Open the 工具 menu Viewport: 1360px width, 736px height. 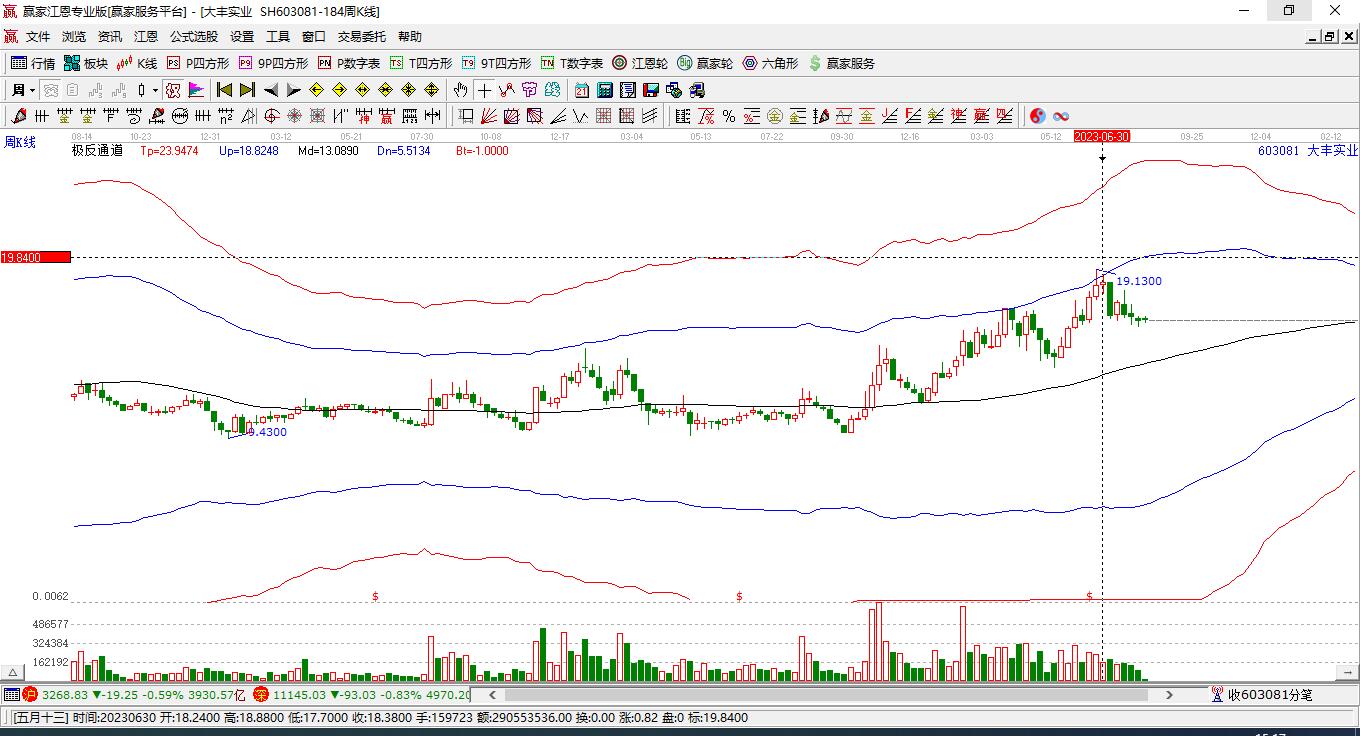(x=278, y=37)
